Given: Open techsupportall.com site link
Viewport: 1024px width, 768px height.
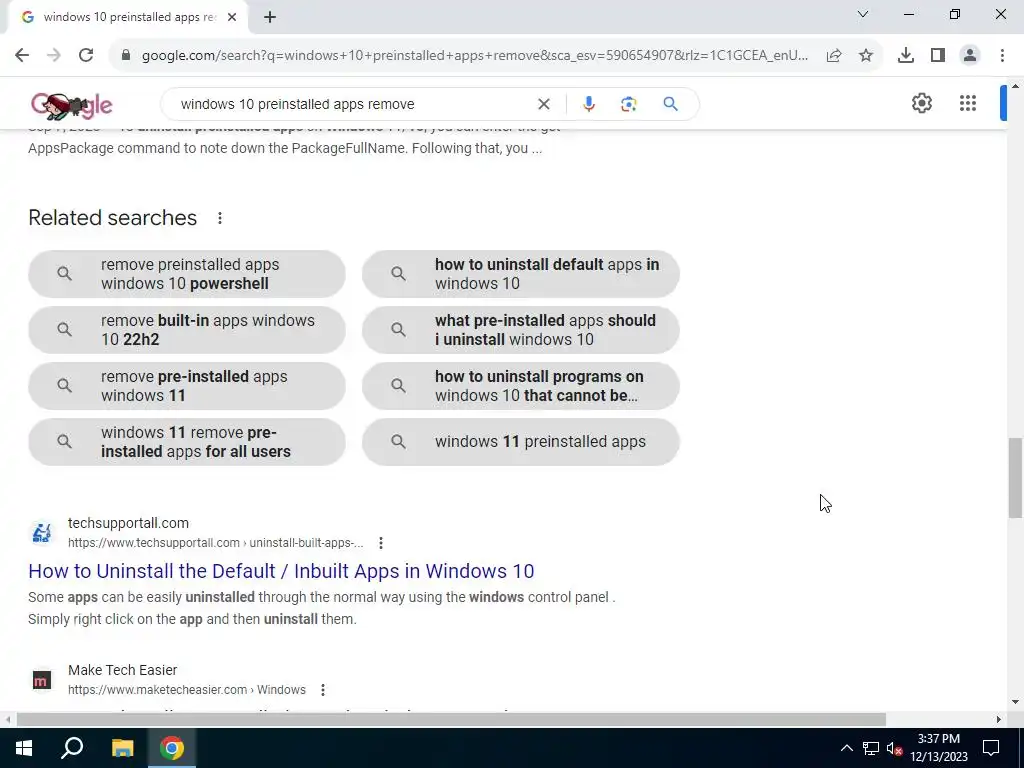Looking at the screenshot, I should click(129, 523).
